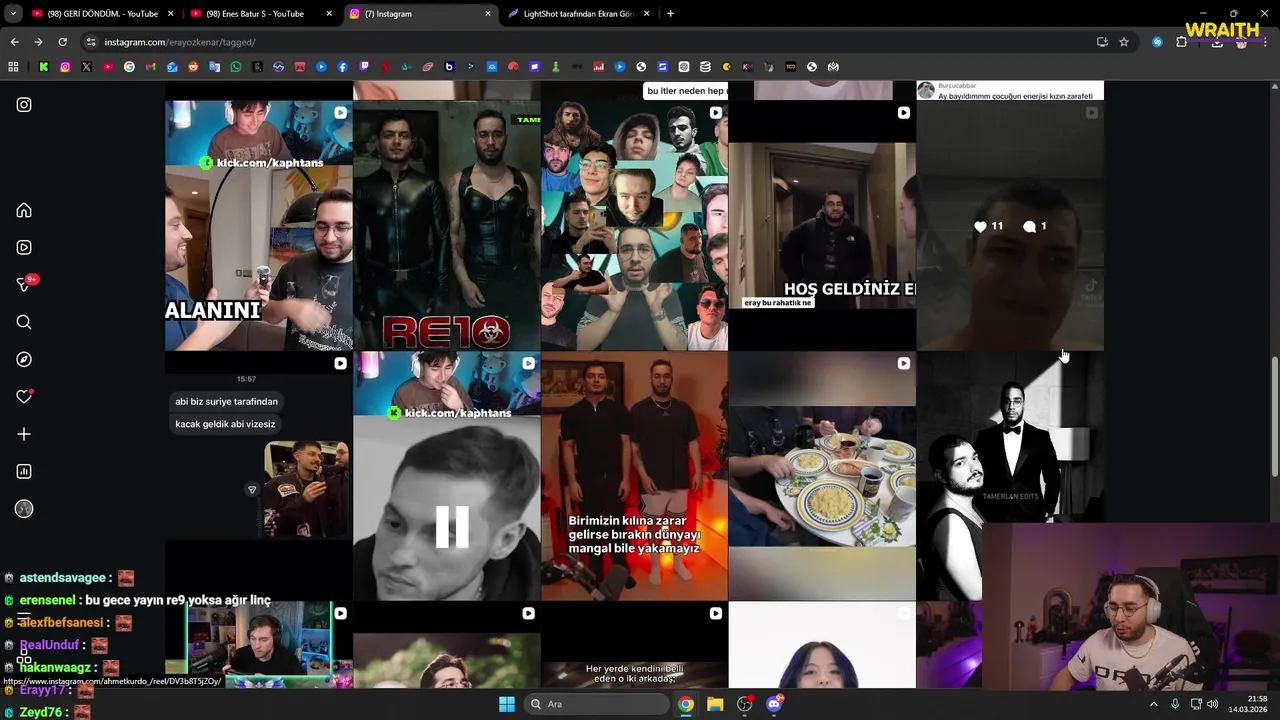This screenshot has width=1280, height=720.
Task: Bookmark this page with the star
Action: [1124, 42]
